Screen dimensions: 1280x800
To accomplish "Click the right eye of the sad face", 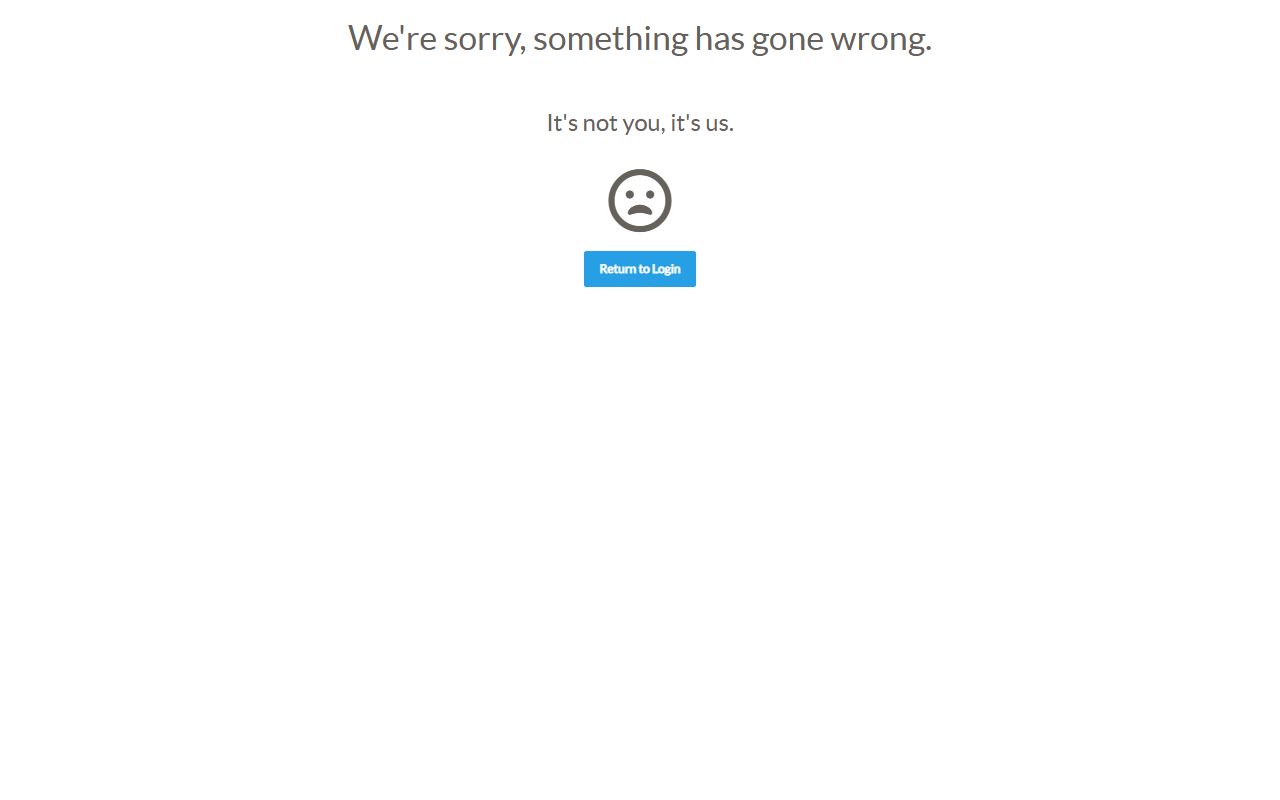I will tap(650, 195).
